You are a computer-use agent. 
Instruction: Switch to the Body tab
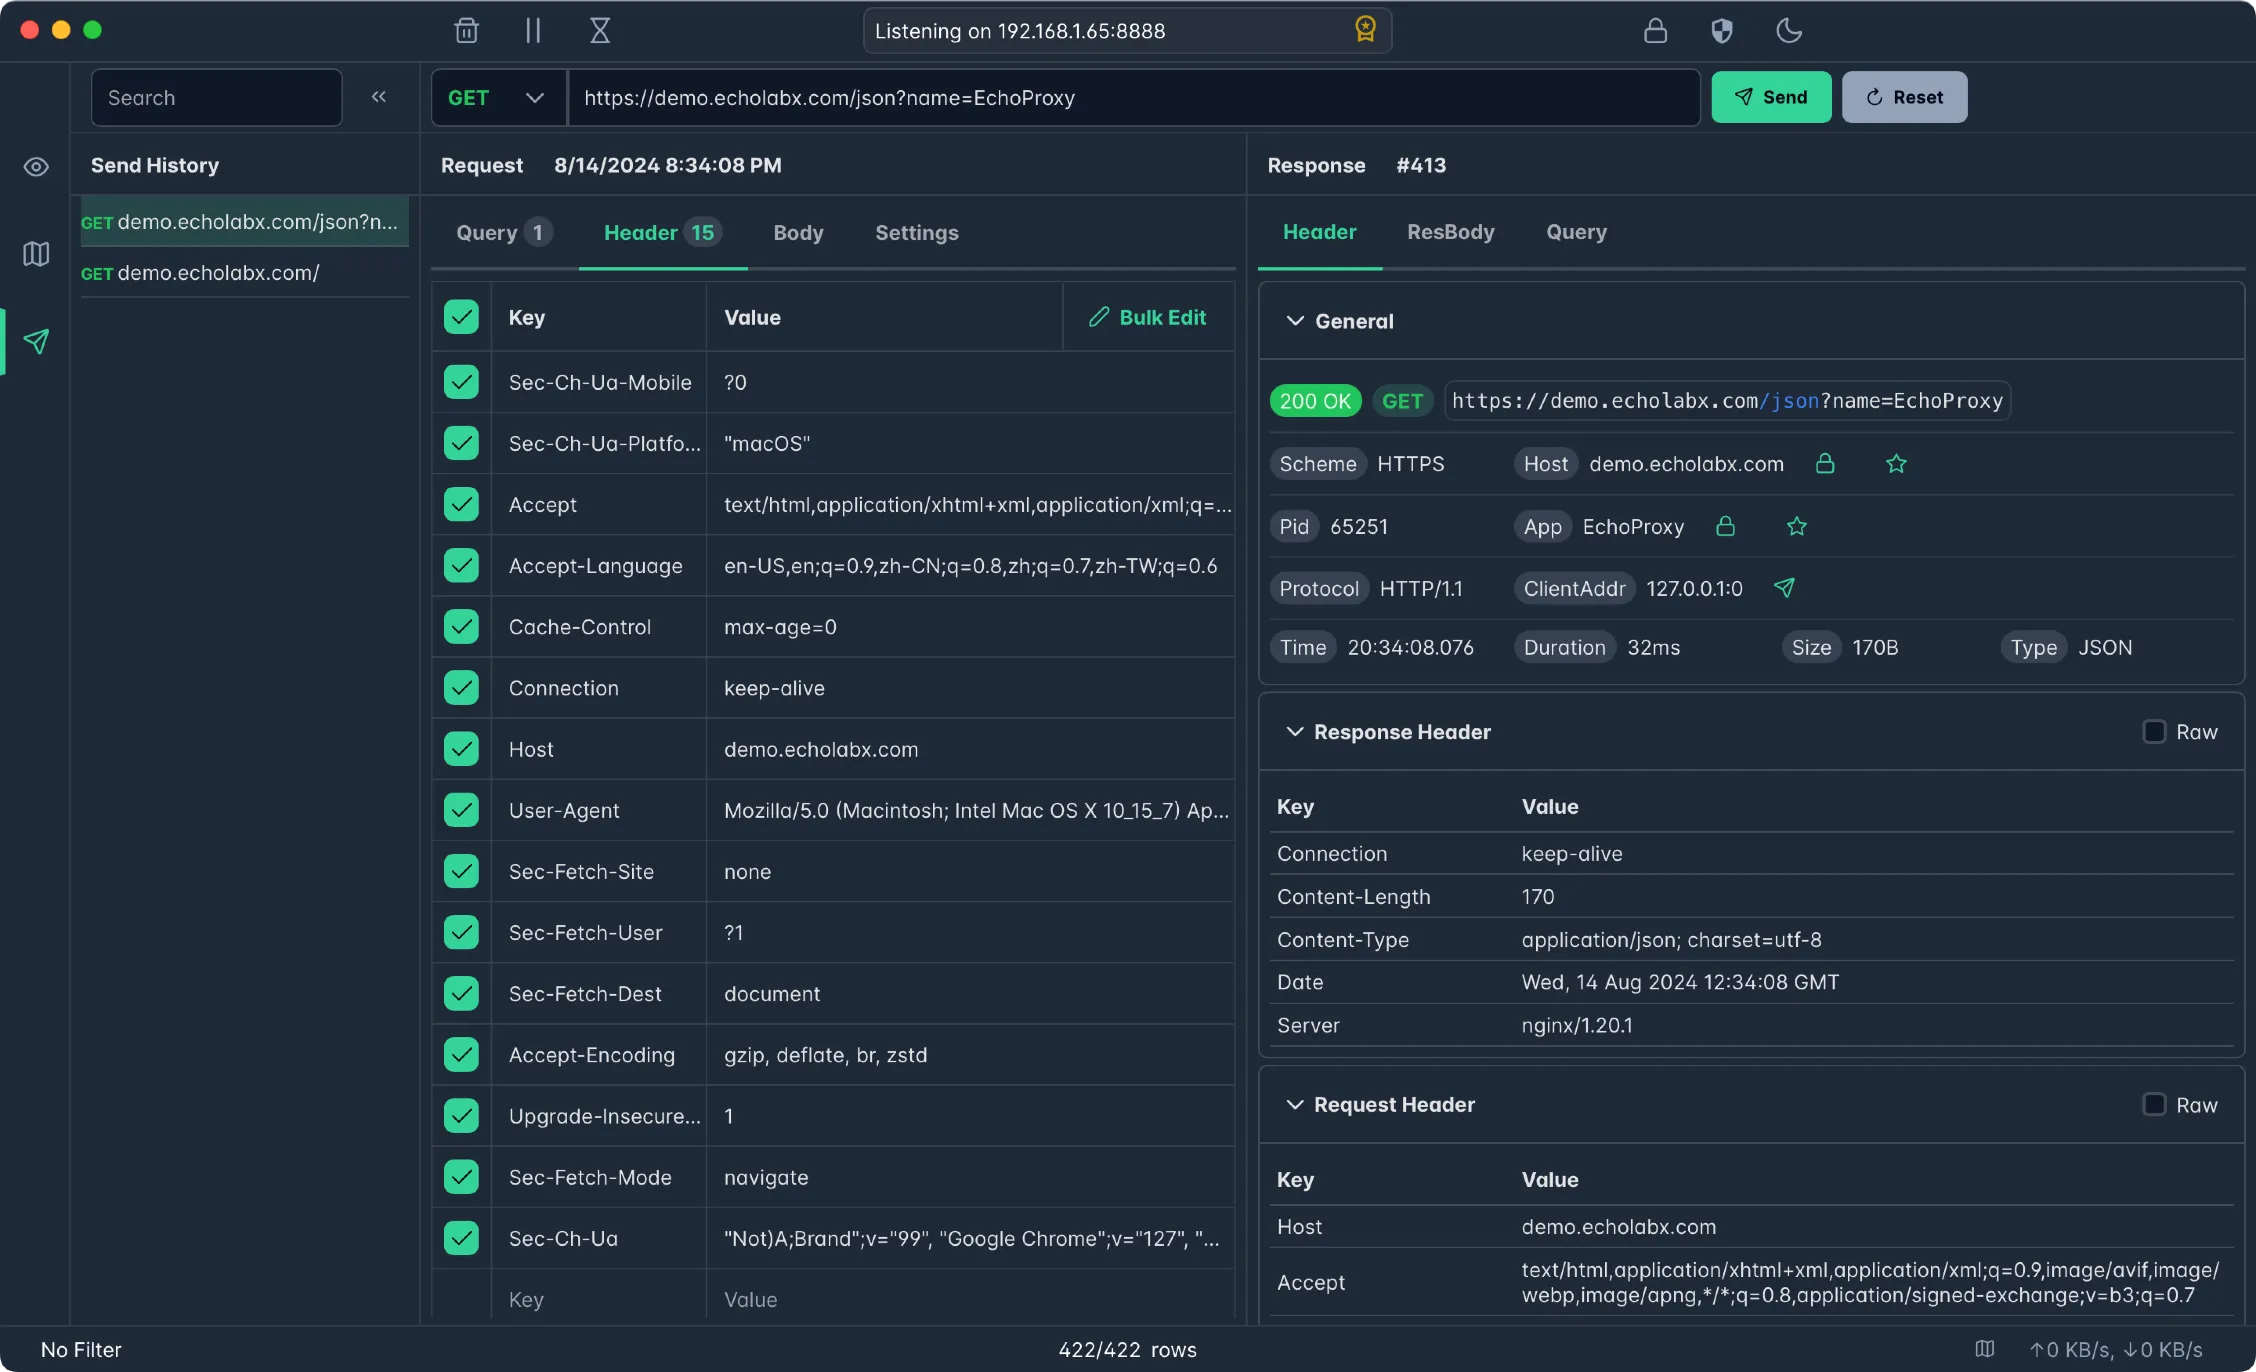798,233
